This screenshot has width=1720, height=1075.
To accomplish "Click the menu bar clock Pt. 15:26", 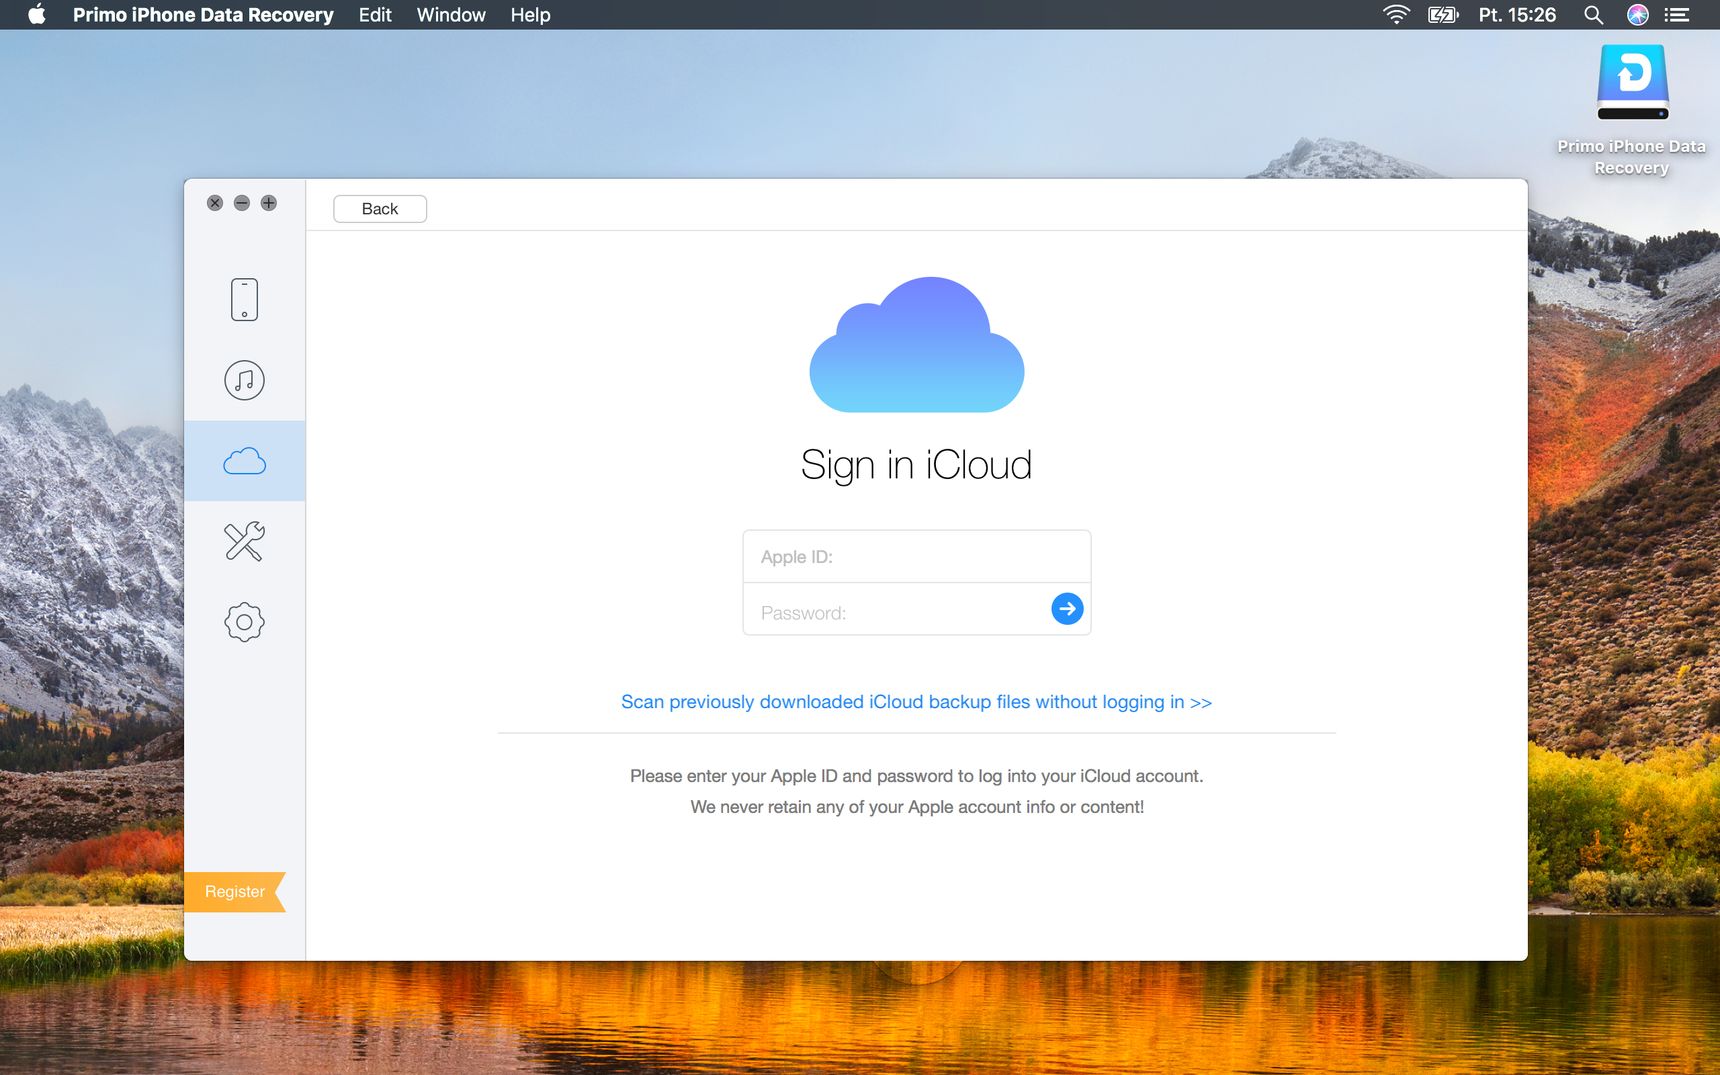I will [1517, 14].
